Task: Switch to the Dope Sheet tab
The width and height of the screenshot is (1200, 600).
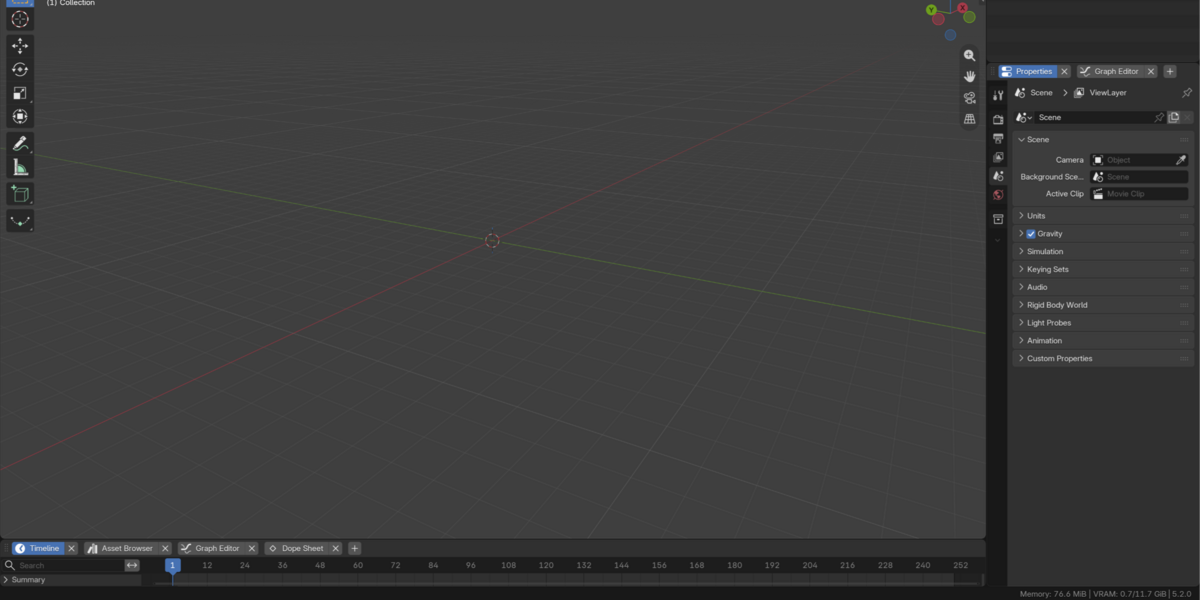Action: tap(302, 548)
